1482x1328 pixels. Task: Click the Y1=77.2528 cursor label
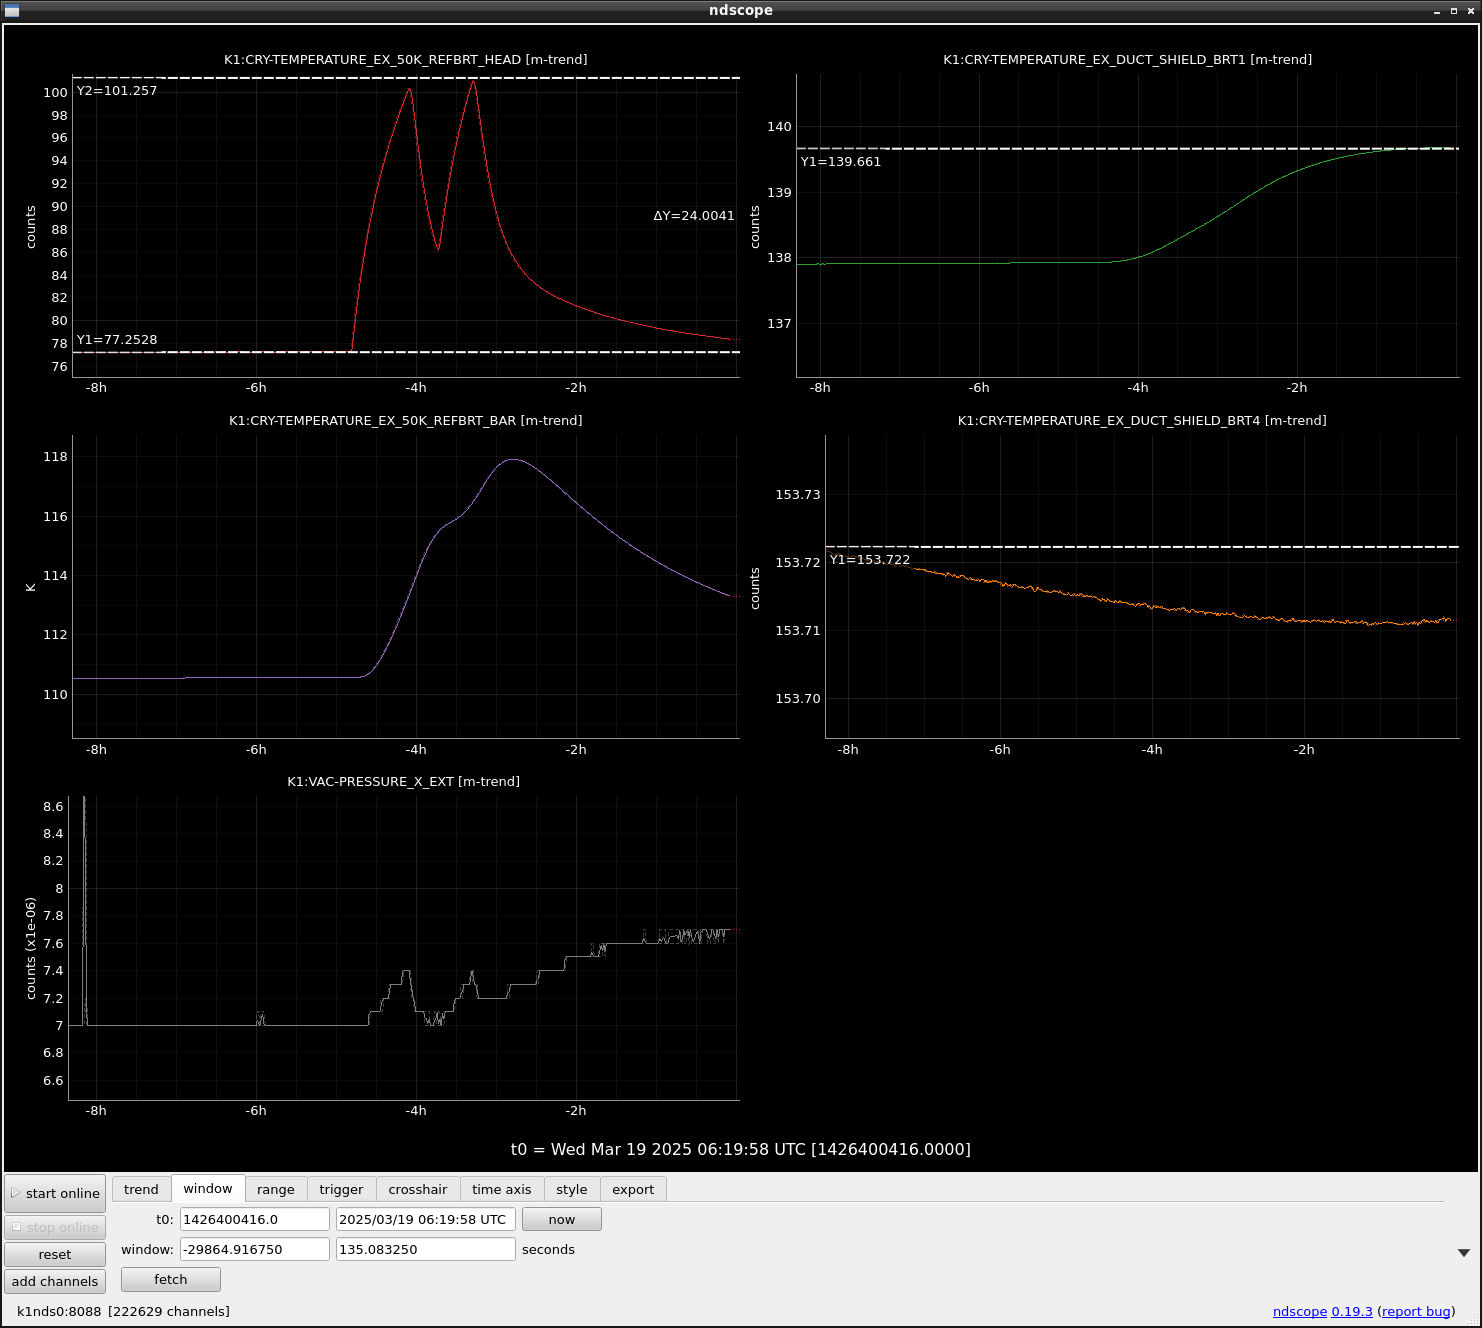point(117,339)
